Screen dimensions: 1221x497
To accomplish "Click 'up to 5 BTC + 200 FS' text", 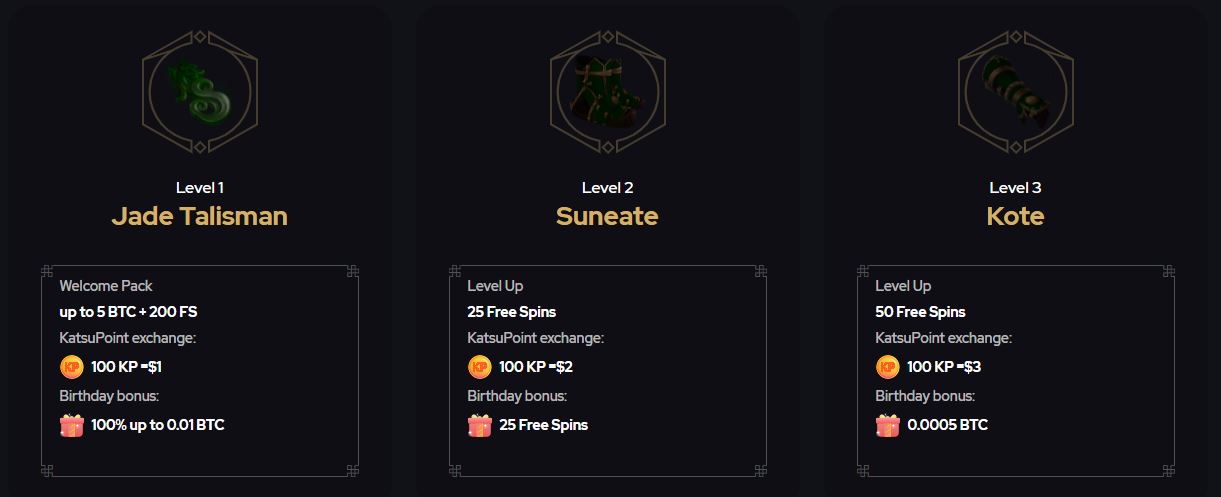I will click(x=128, y=312).
